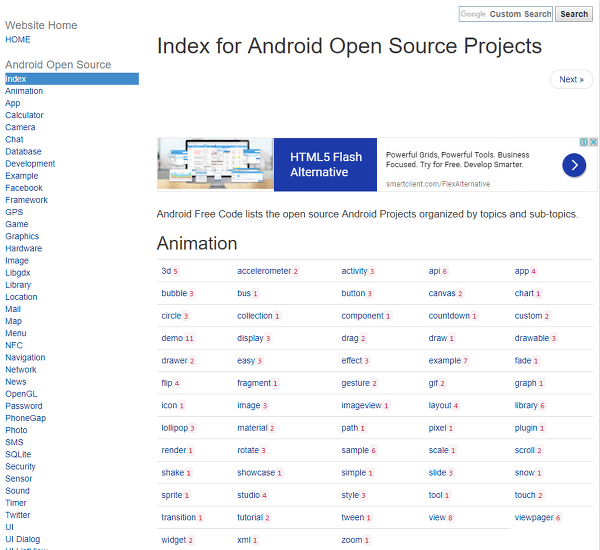Open the gesture animation topic
600x550 pixels.
(355, 383)
